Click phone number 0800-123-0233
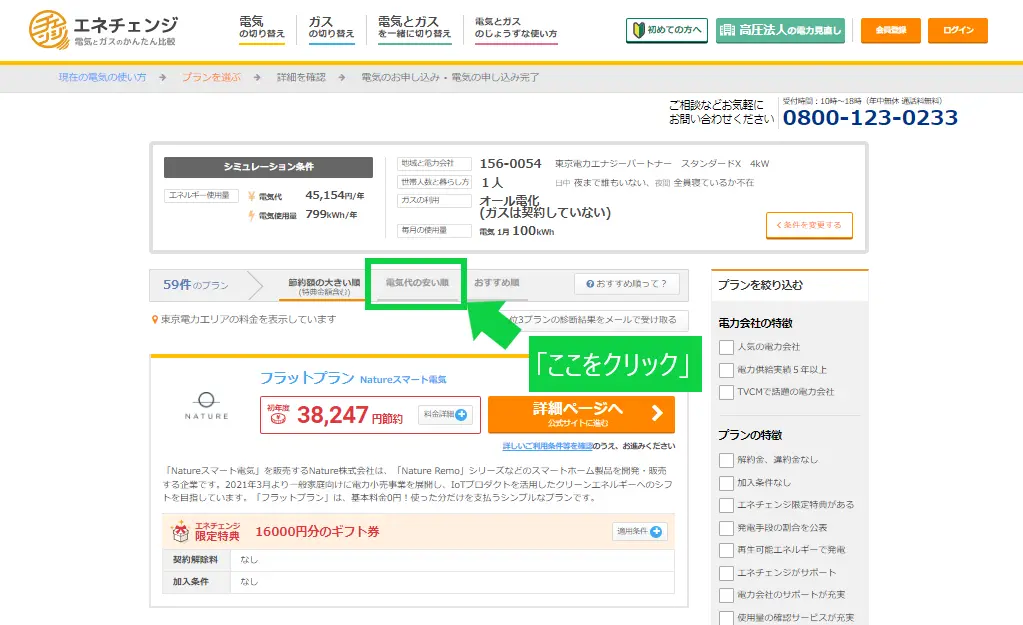Screen dimensions: 1023x625 [870, 117]
